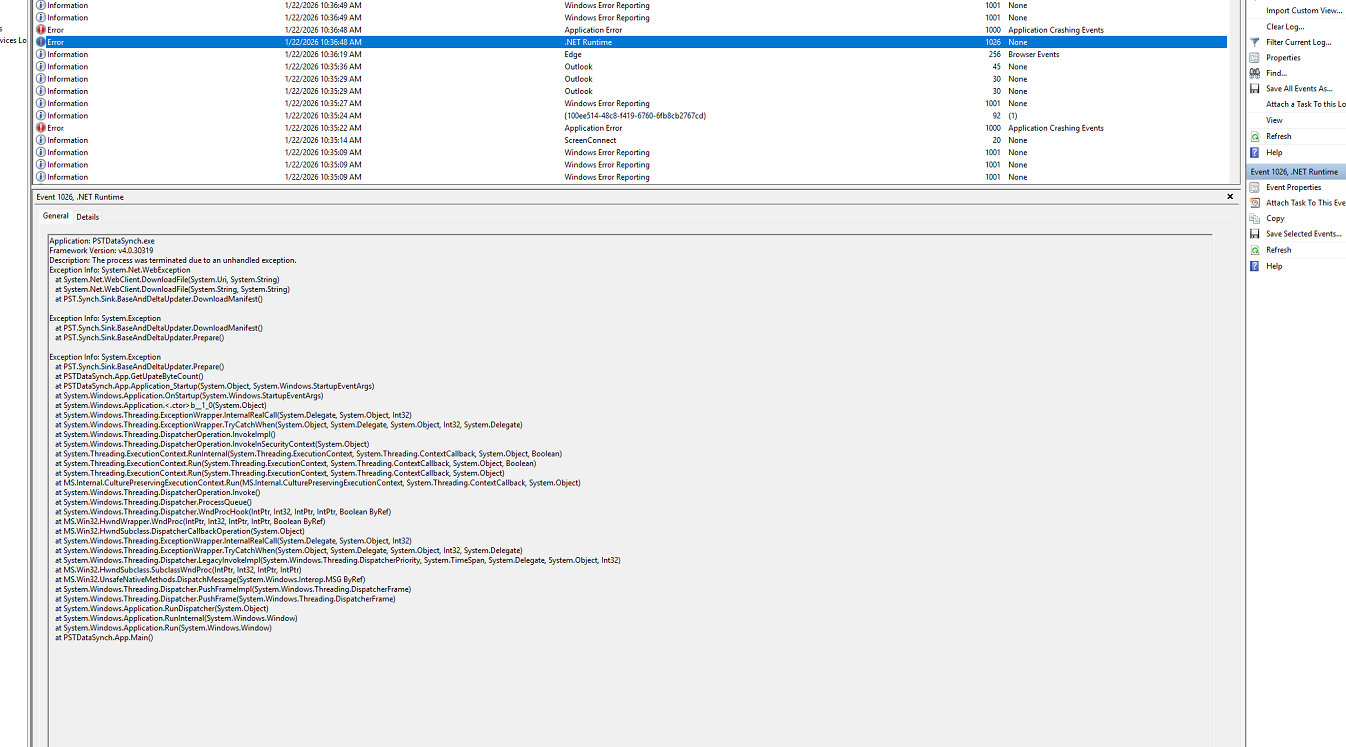Image resolution: width=1346 pixels, height=747 pixels.
Task: Click 'Exception Info: System.Net.WebException' line
Action: pos(120,270)
